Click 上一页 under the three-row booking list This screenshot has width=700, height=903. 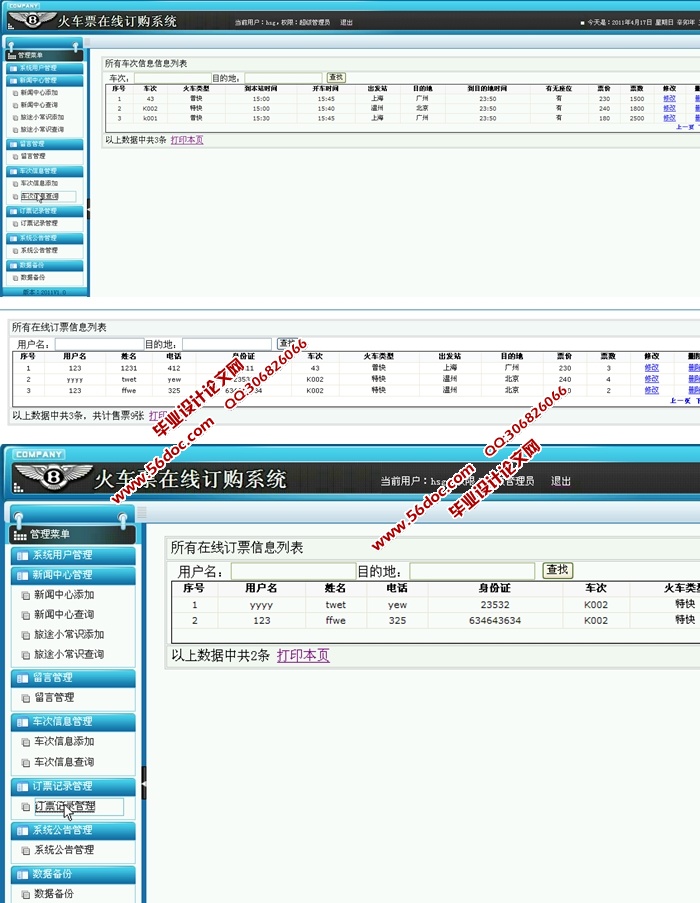[680, 400]
